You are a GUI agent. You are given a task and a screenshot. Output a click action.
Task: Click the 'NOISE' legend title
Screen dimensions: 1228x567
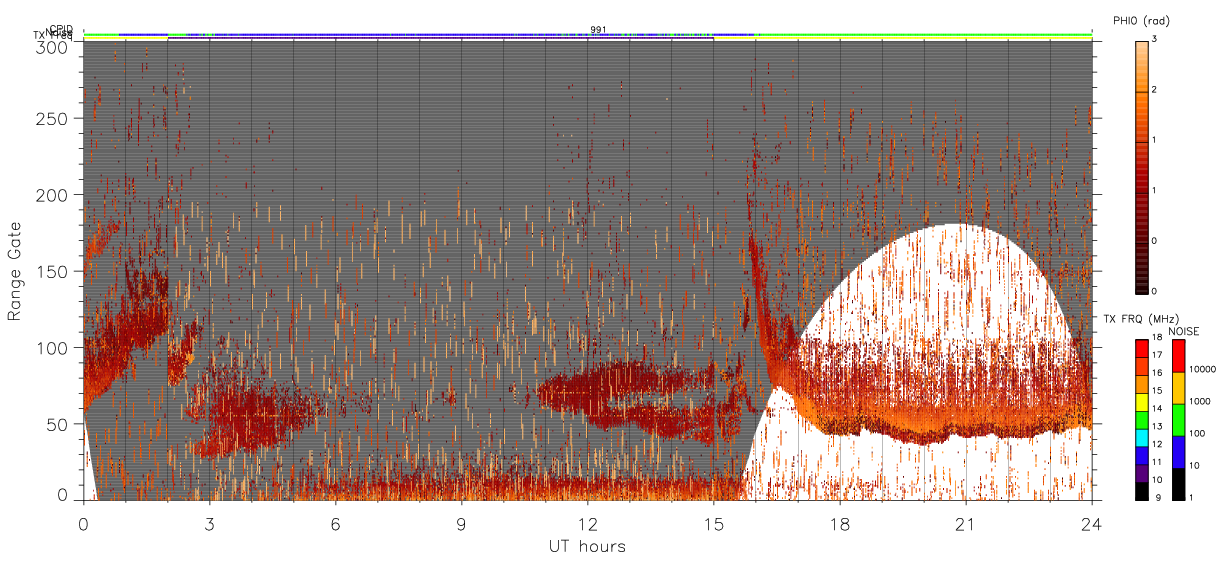point(1185,331)
